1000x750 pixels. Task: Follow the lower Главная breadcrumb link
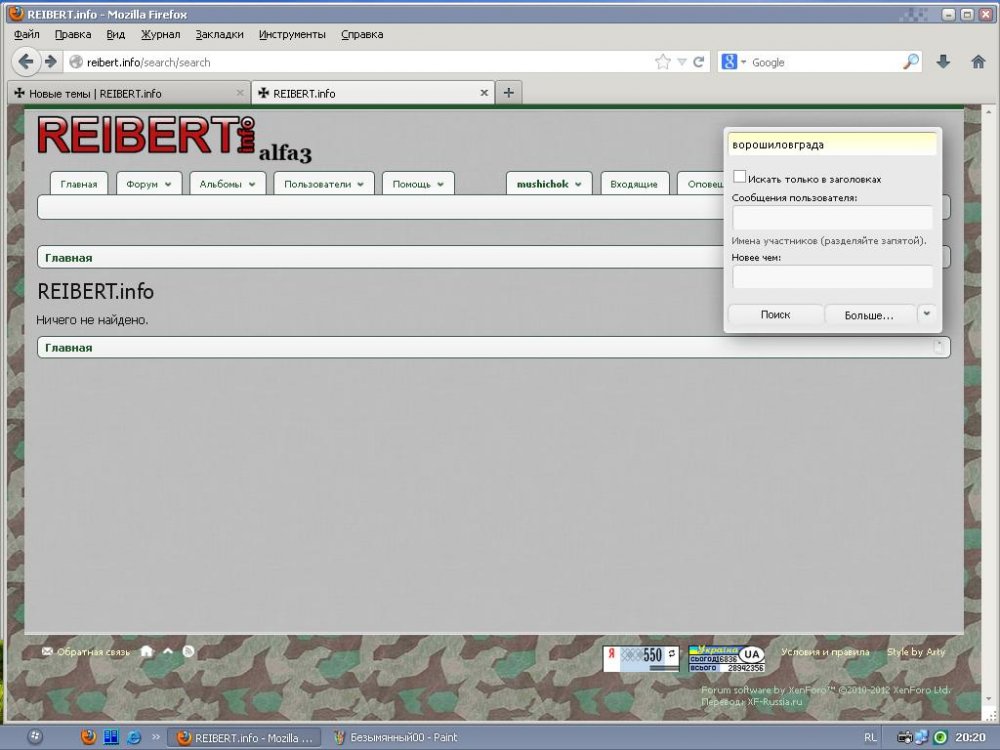click(69, 348)
